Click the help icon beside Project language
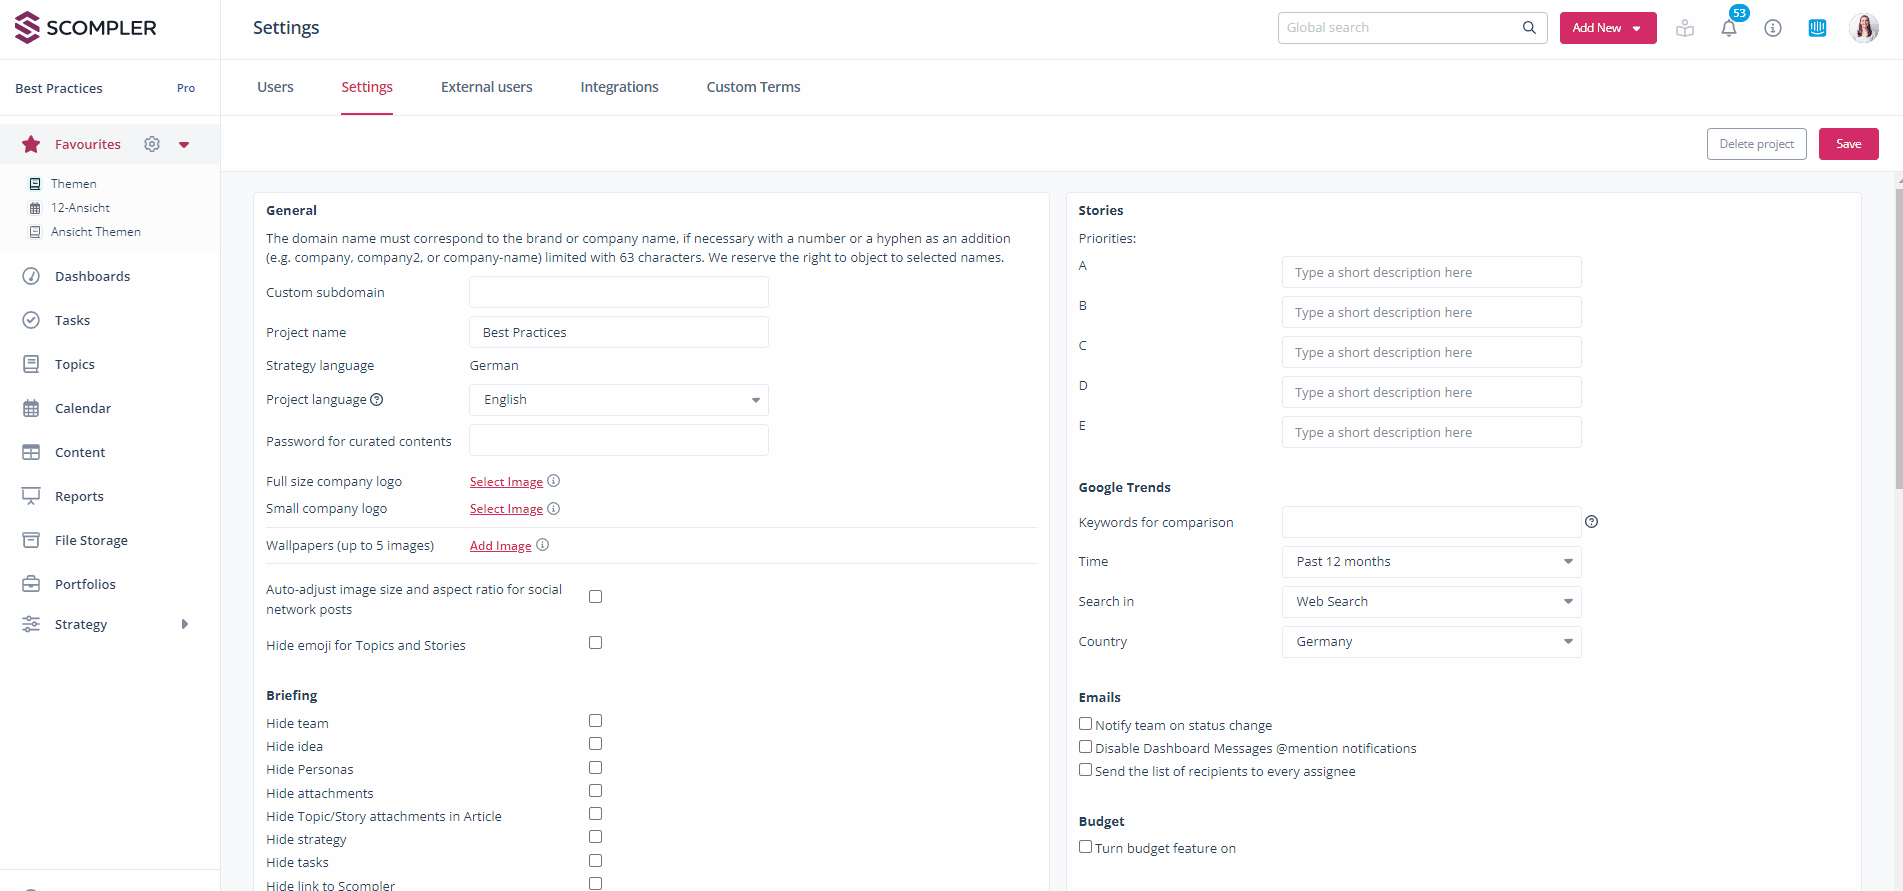Screen dimensions: 1903x891 click(377, 400)
